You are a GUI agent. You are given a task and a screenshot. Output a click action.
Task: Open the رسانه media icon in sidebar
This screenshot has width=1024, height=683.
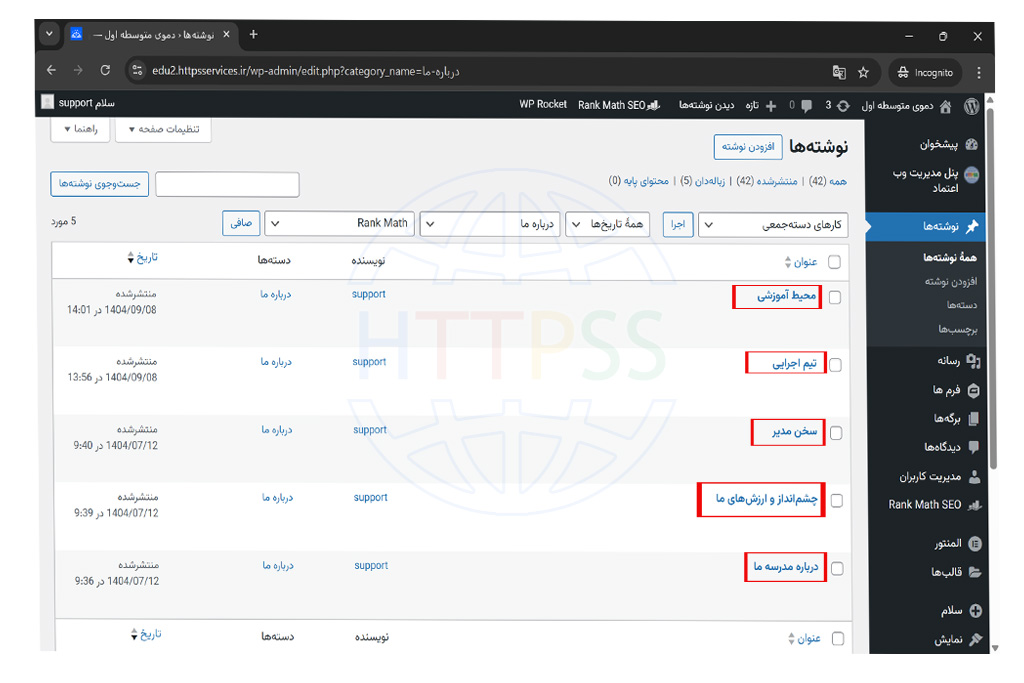tap(974, 361)
